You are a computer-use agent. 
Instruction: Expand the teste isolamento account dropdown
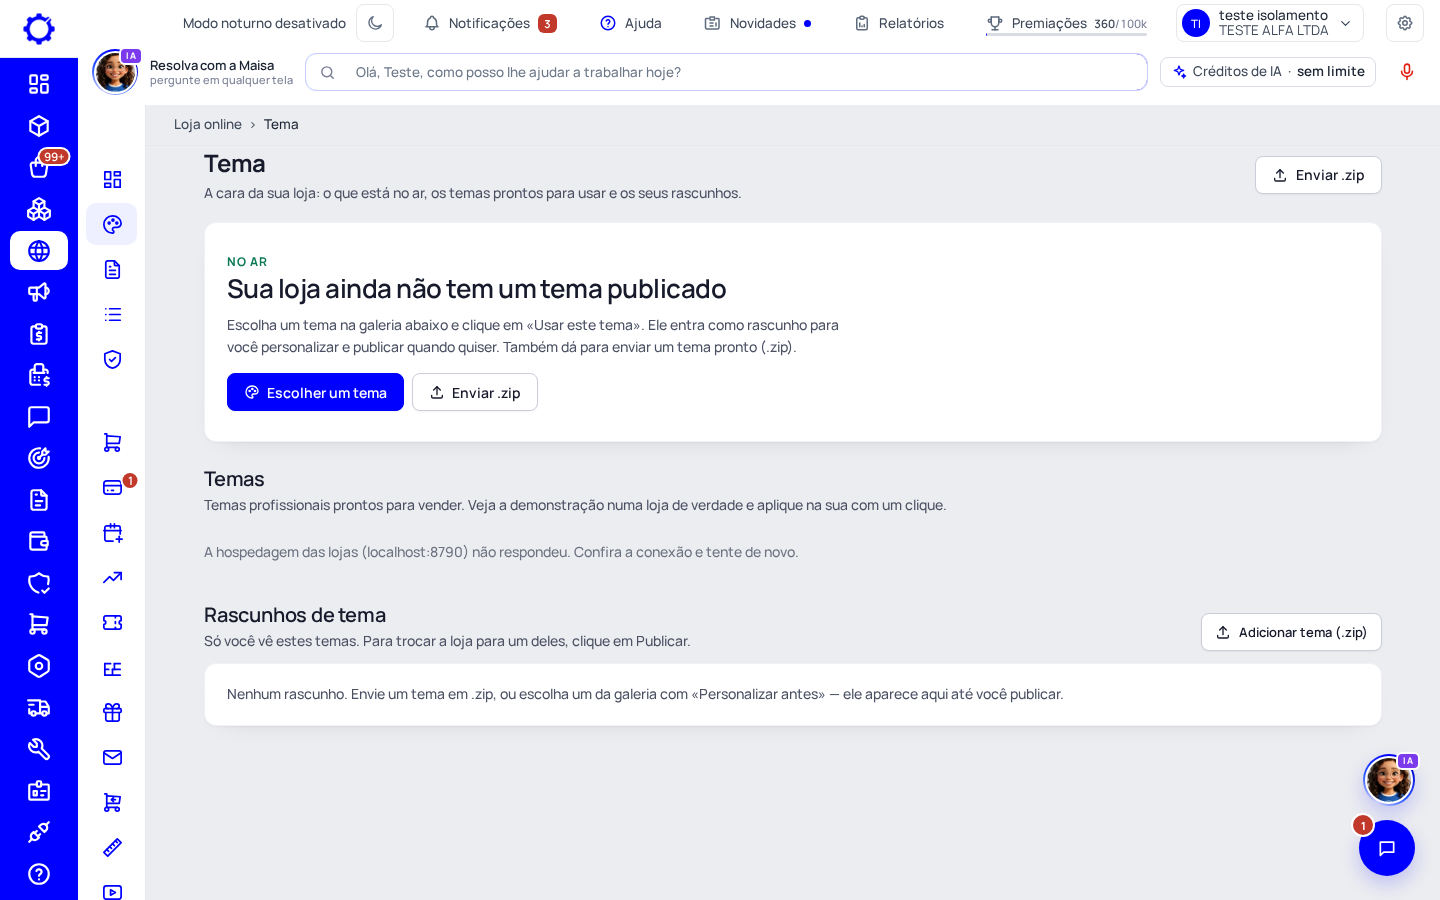pyautogui.click(x=1270, y=23)
